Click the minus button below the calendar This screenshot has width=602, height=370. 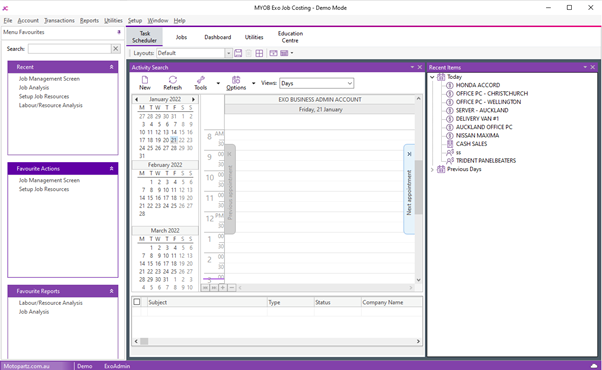pos(232,287)
